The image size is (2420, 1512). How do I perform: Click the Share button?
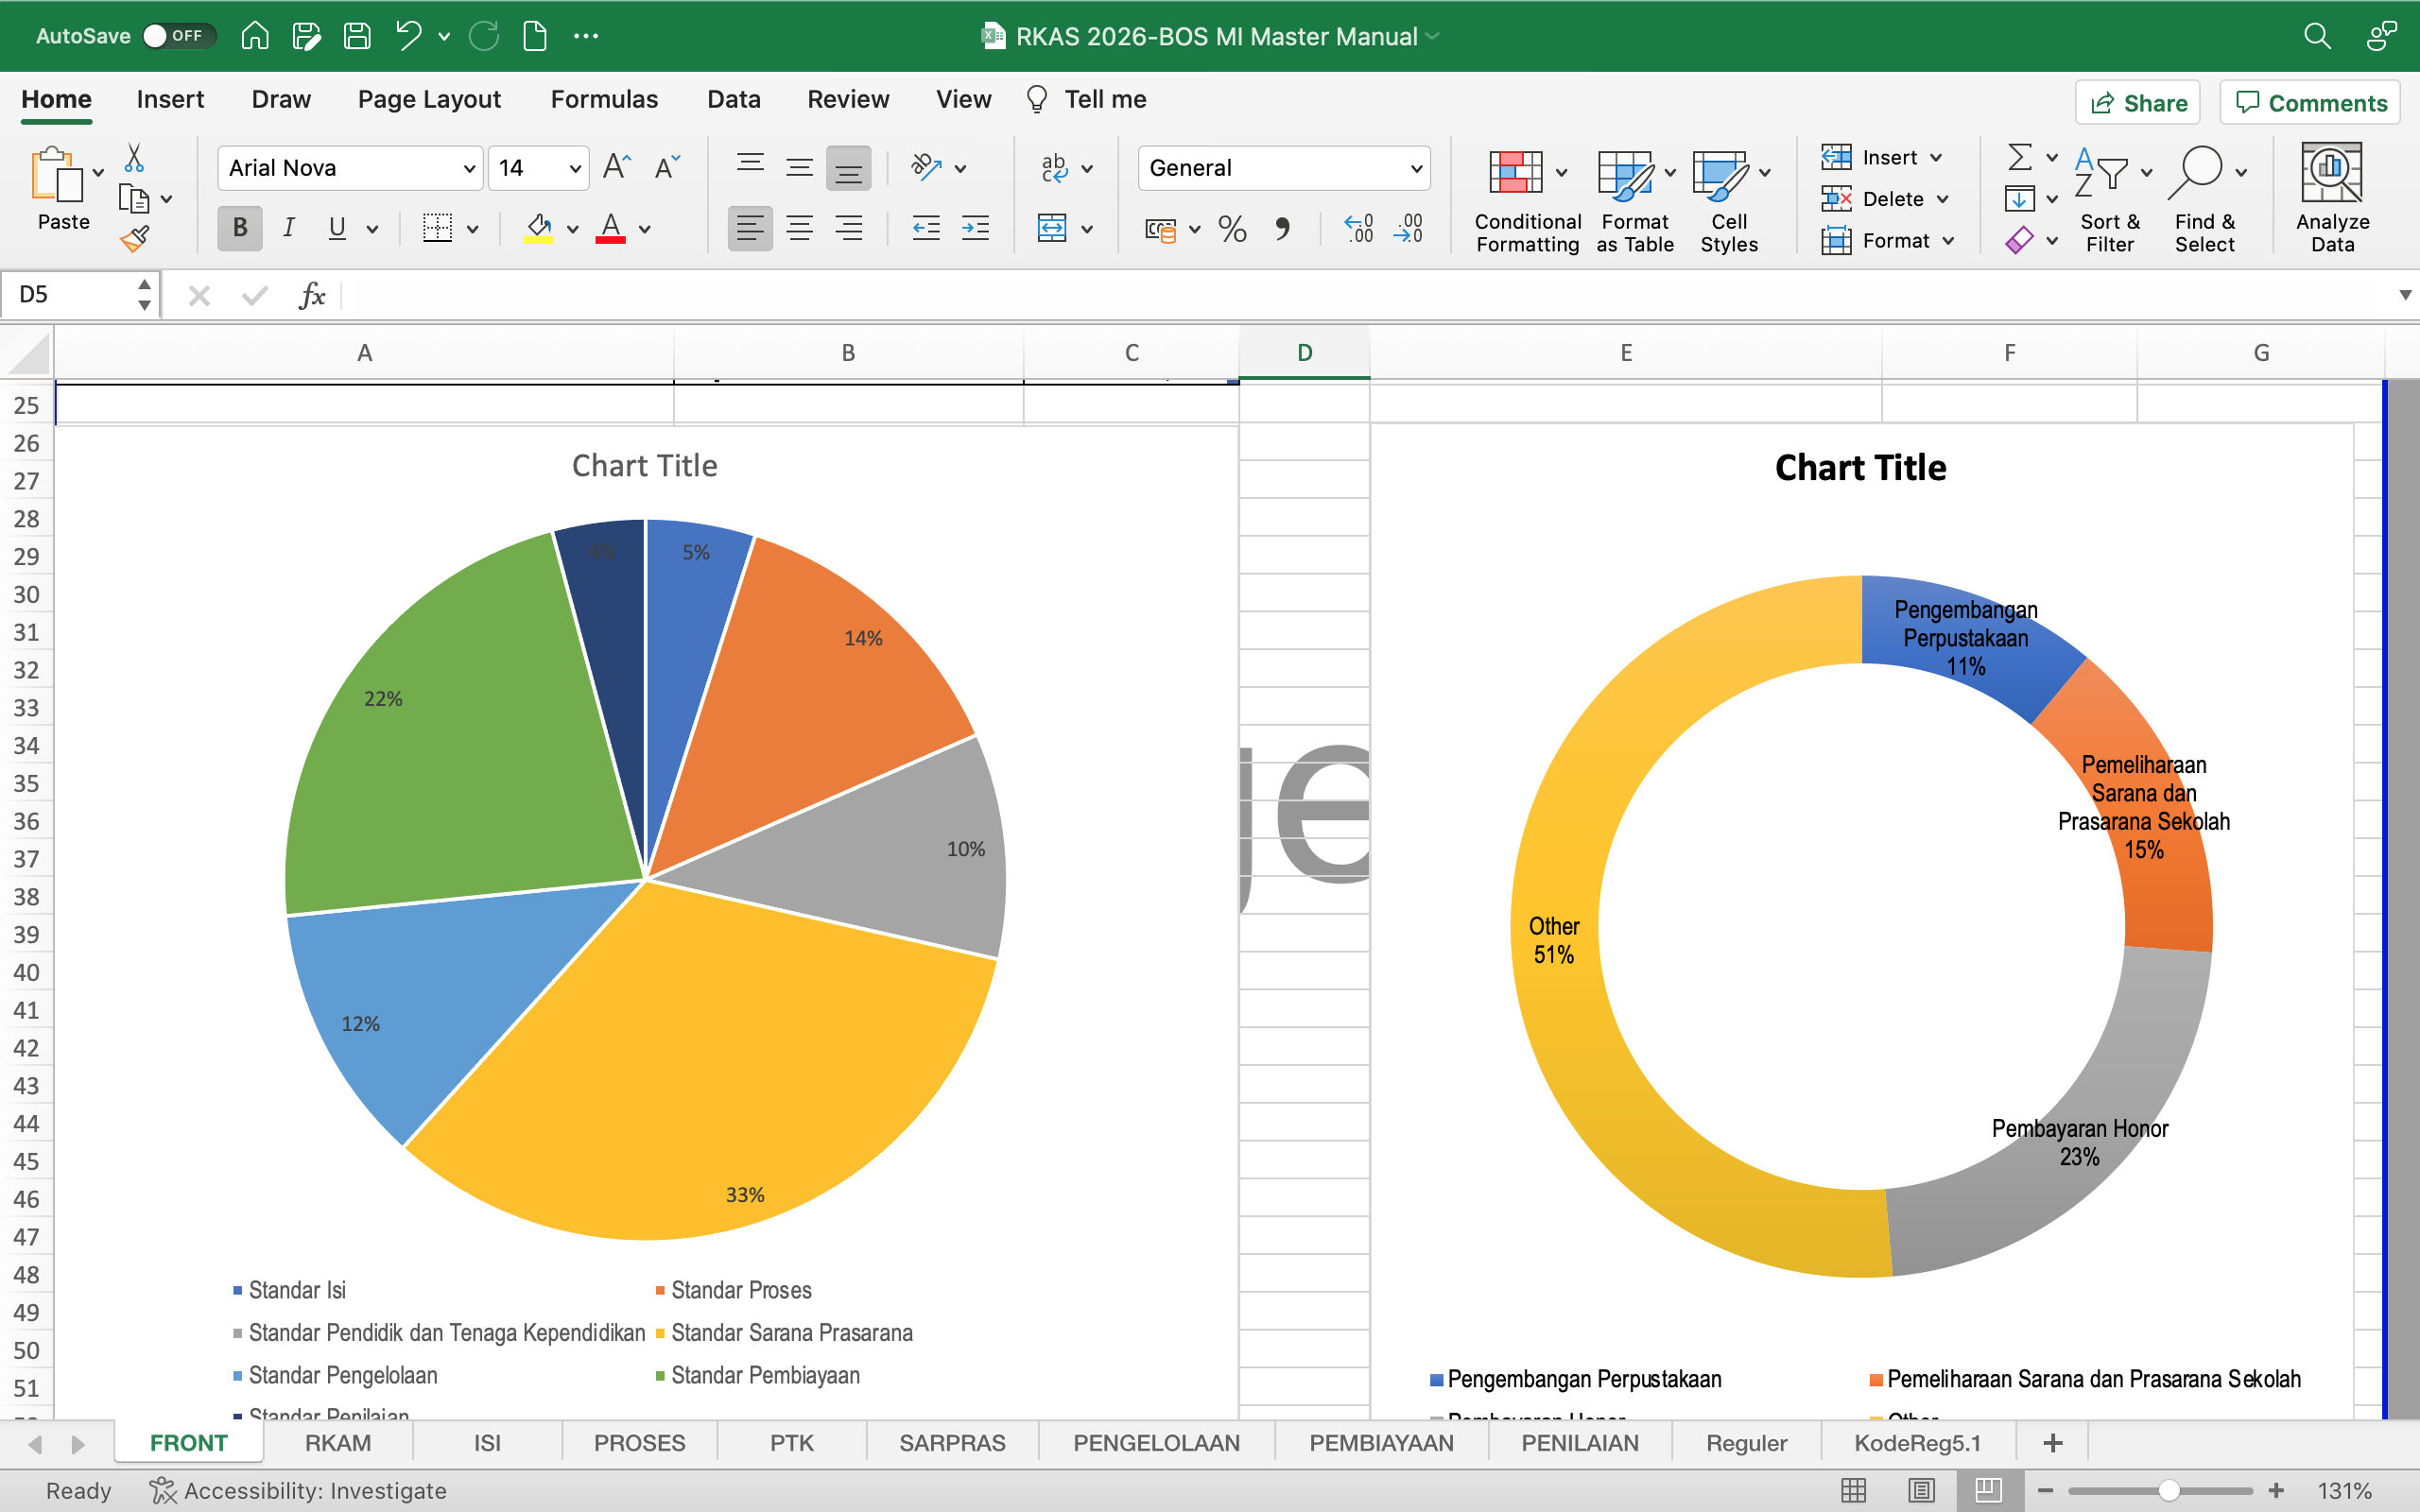pos(2137,102)
